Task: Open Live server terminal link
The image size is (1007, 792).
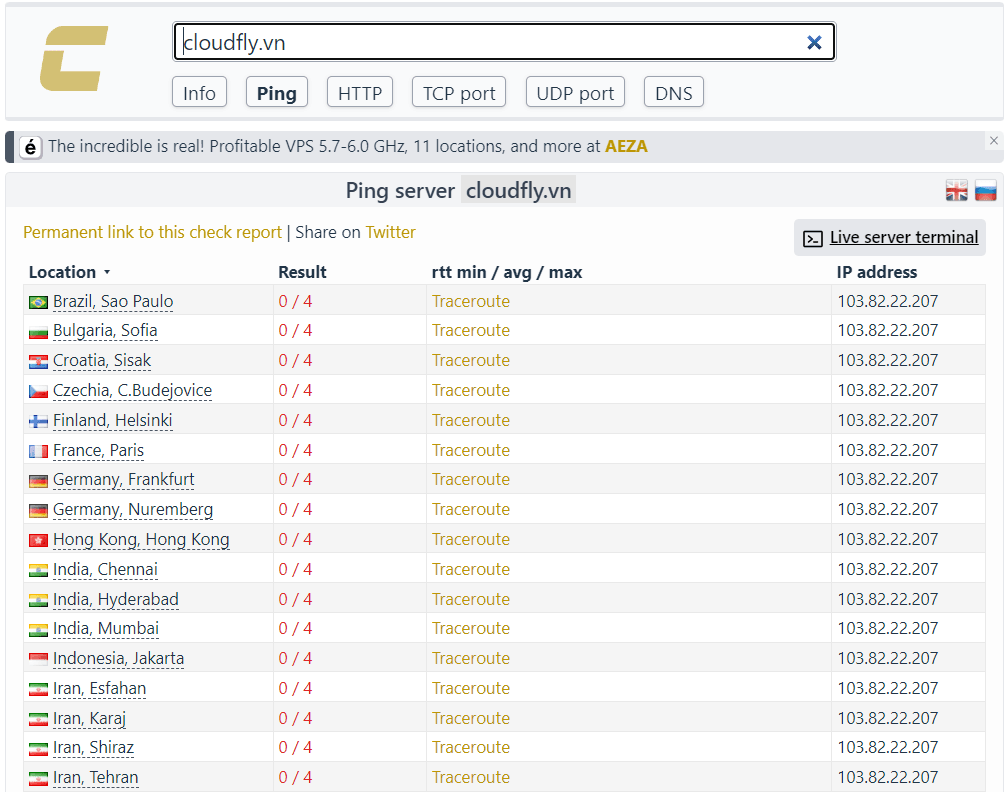Action: point(904,237)
